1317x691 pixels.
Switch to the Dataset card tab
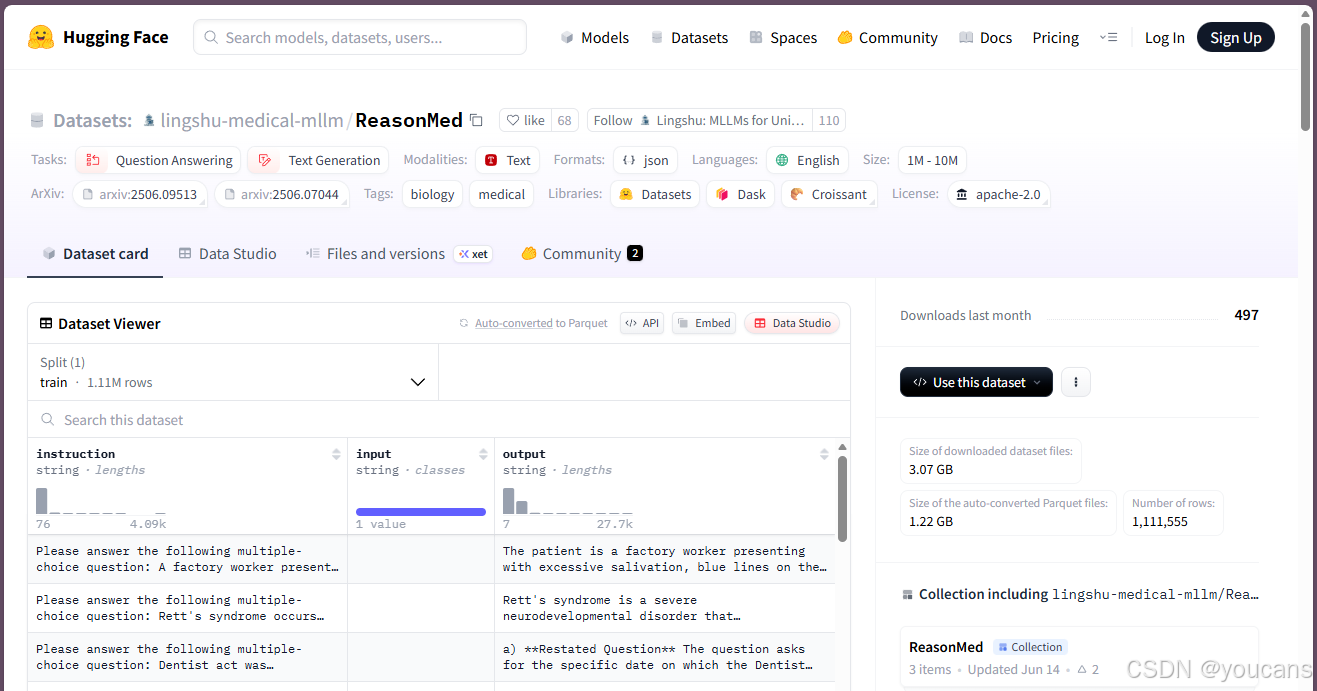coord(95,254)
